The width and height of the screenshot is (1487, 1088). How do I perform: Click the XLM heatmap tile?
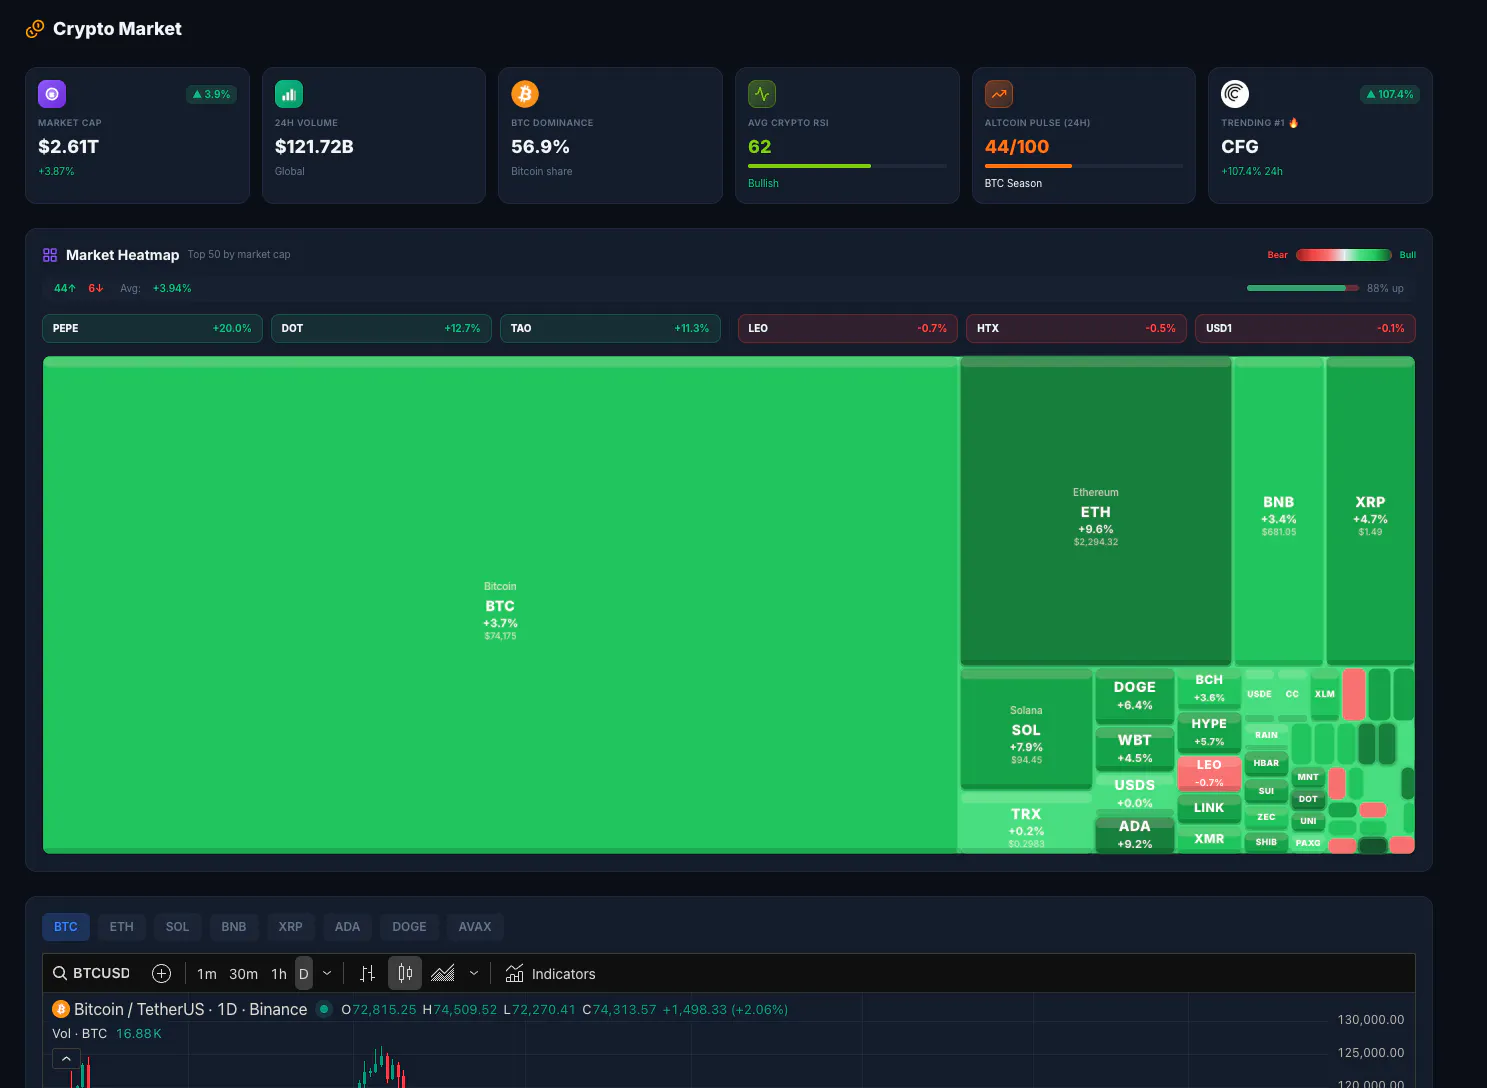click(x=1325, y=694)
